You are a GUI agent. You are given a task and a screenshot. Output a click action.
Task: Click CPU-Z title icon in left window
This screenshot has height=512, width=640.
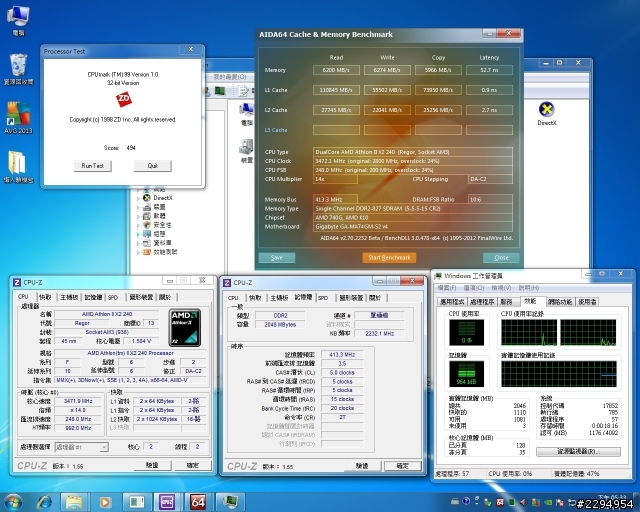point(17,283)
